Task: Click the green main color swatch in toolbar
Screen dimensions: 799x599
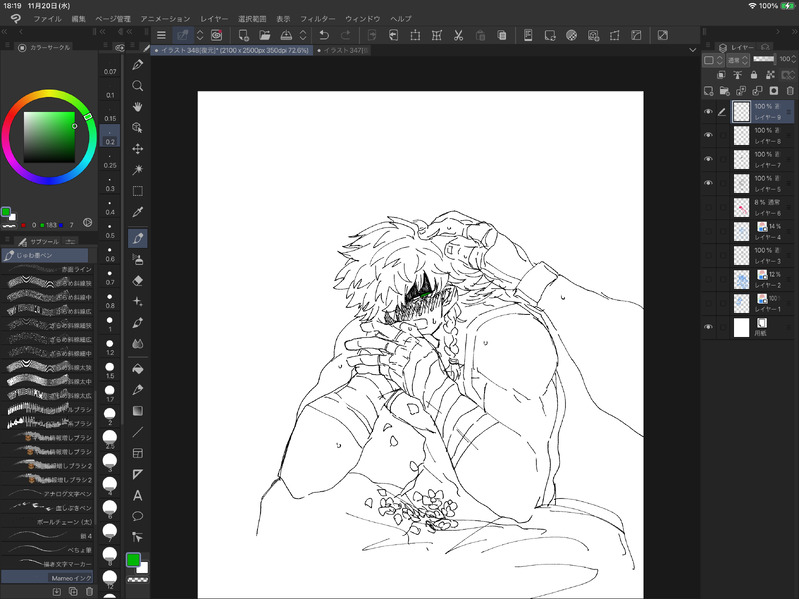Action: point(133,560)
